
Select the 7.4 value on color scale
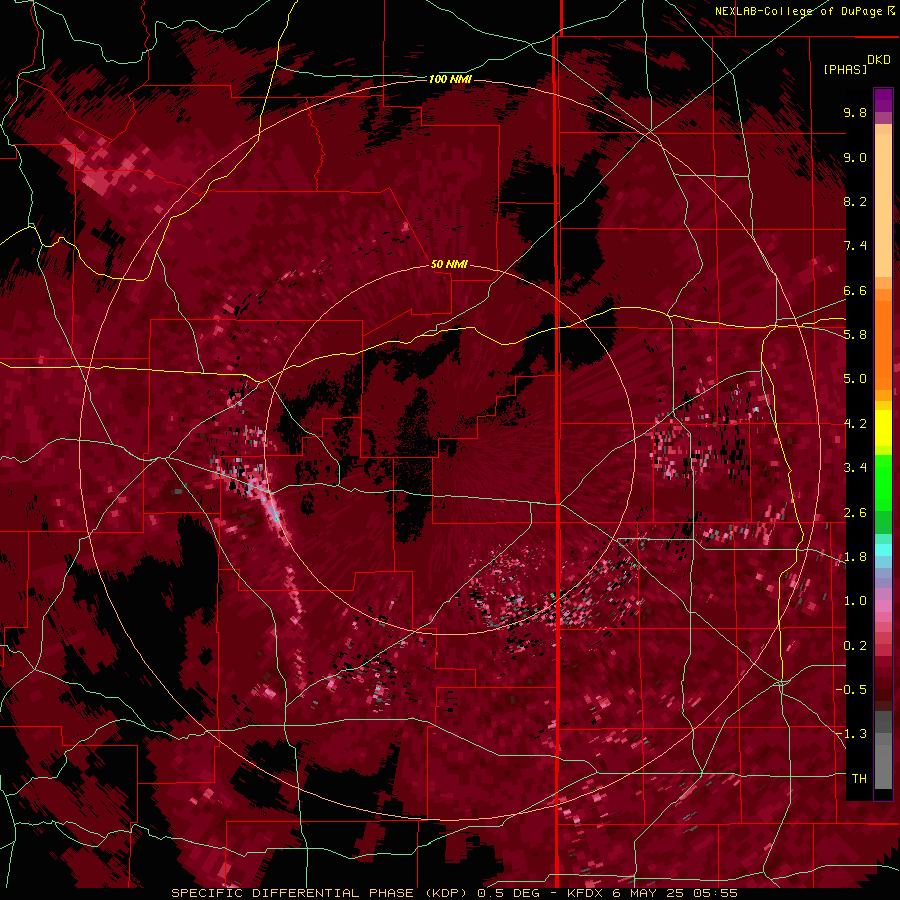(x=855, y=246)
